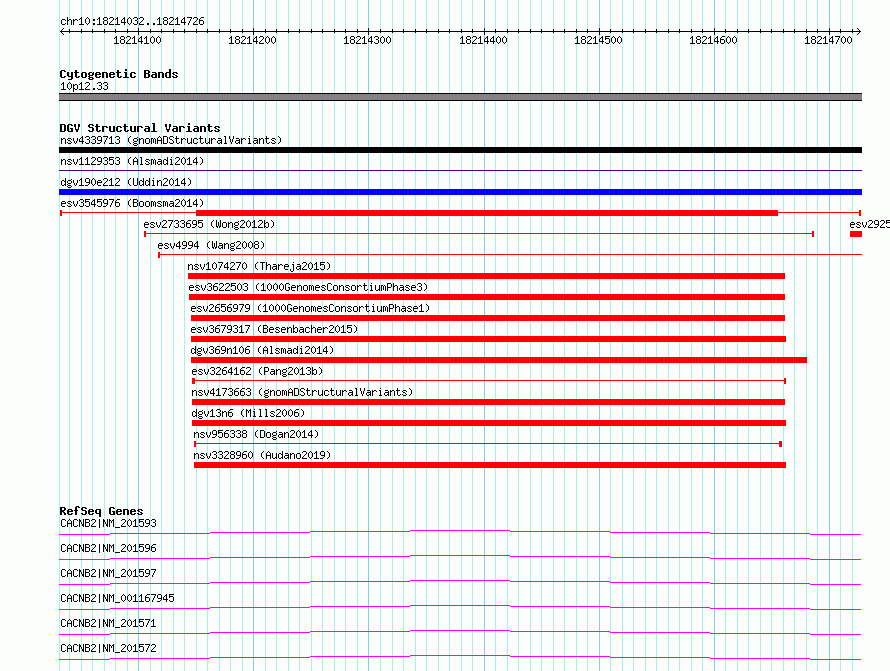
Task: Click the black nsv4339713 variant bar
Action: click(460, 150)
